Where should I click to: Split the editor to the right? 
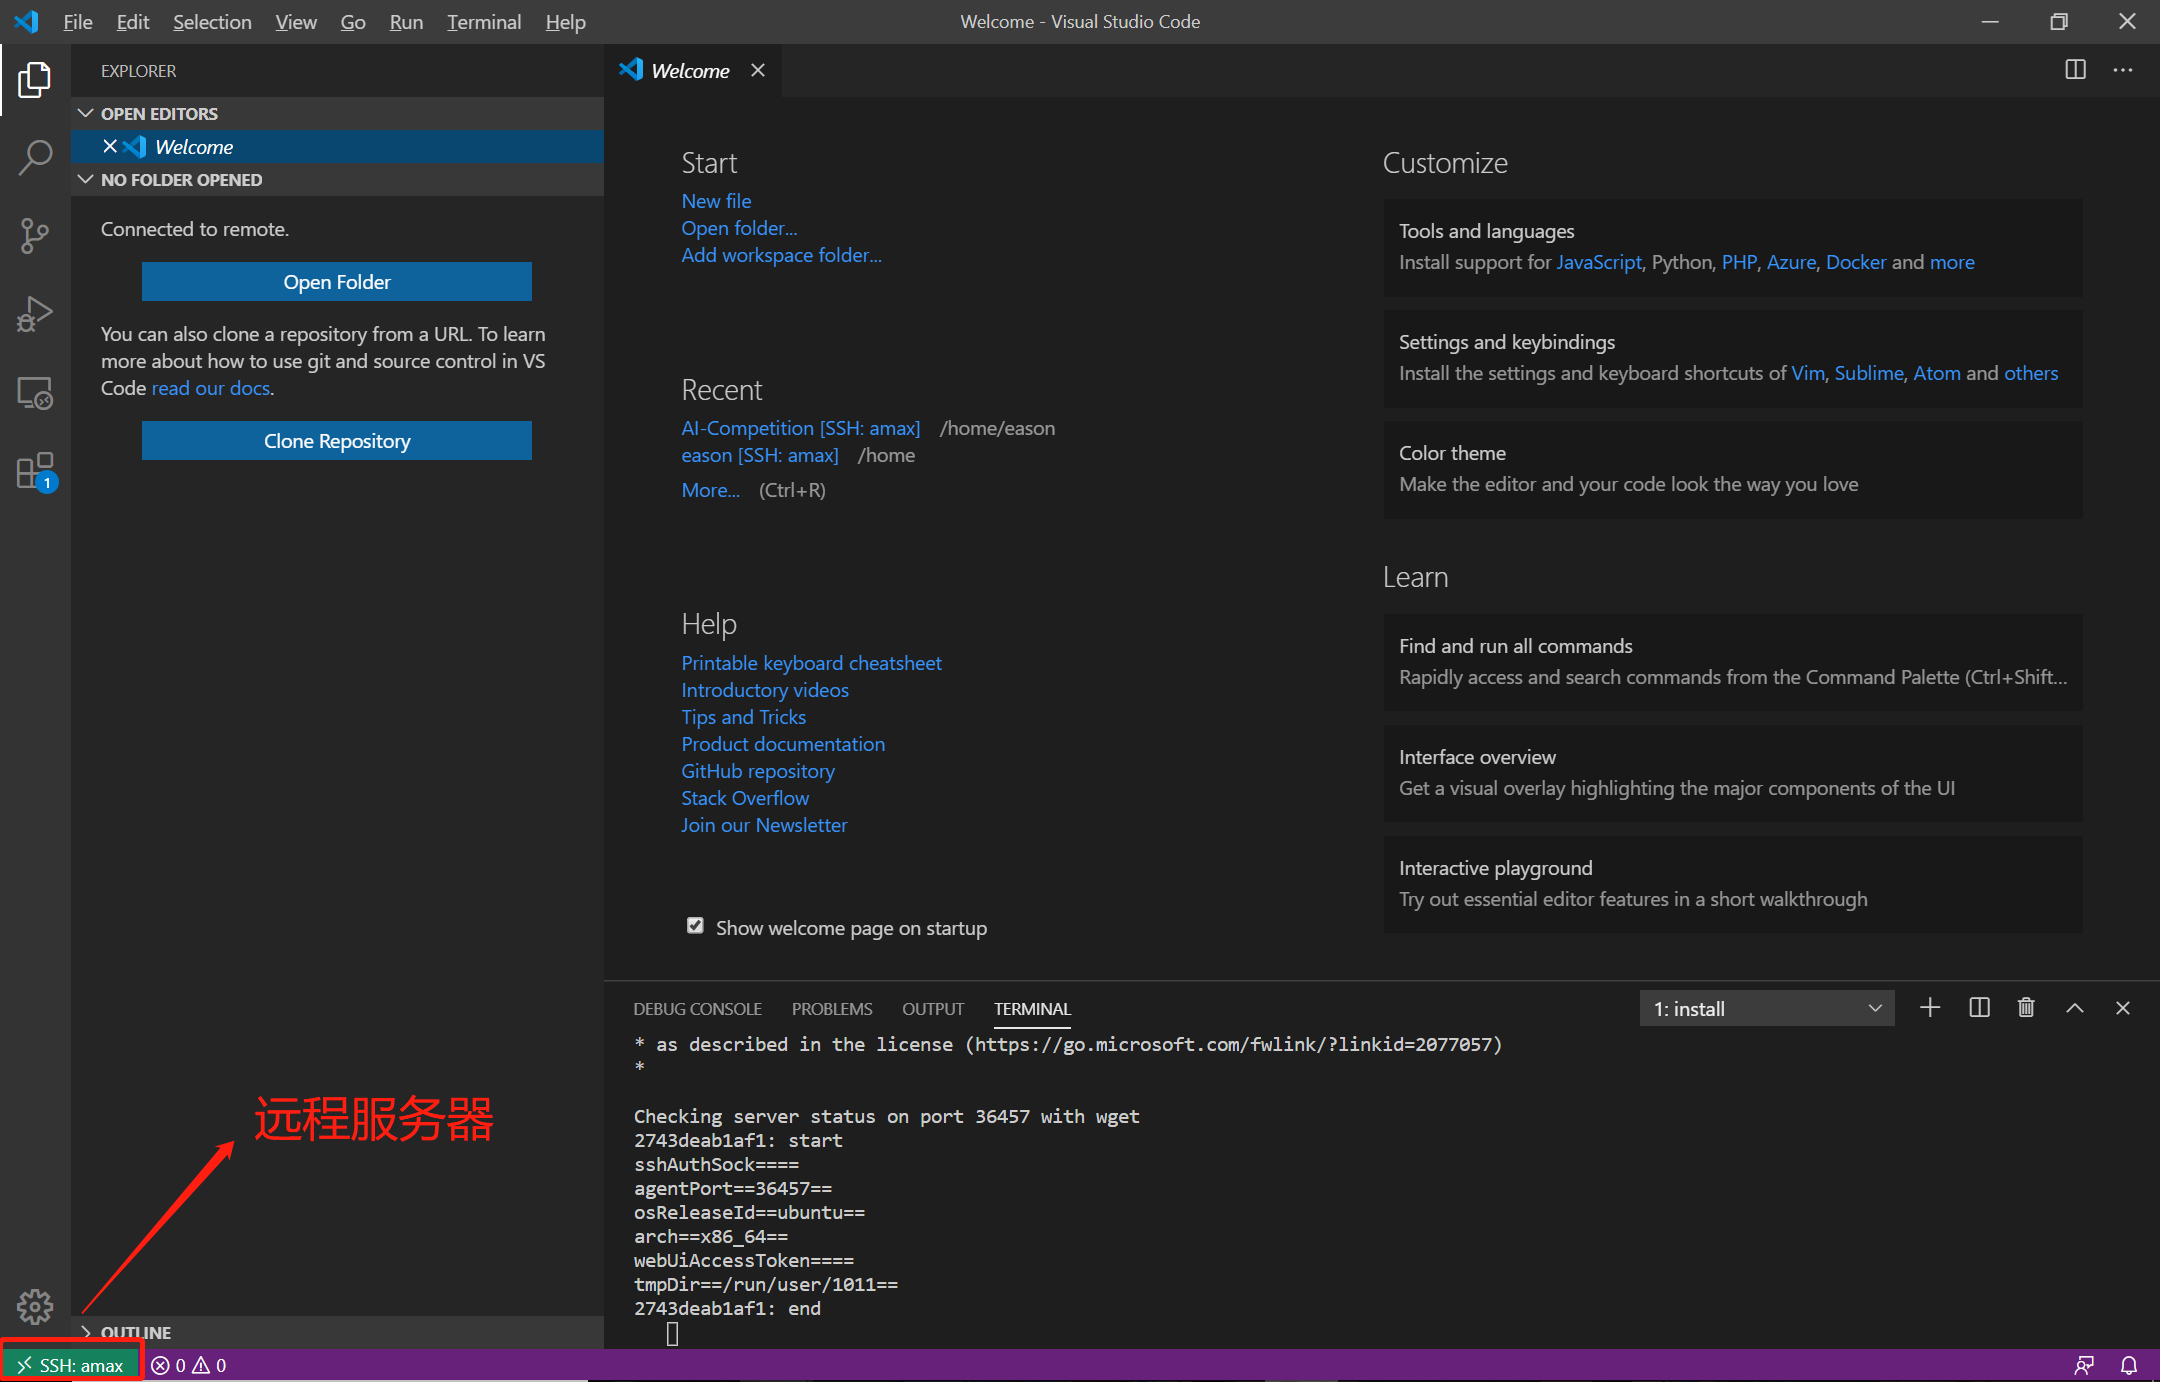(2075, 70)
